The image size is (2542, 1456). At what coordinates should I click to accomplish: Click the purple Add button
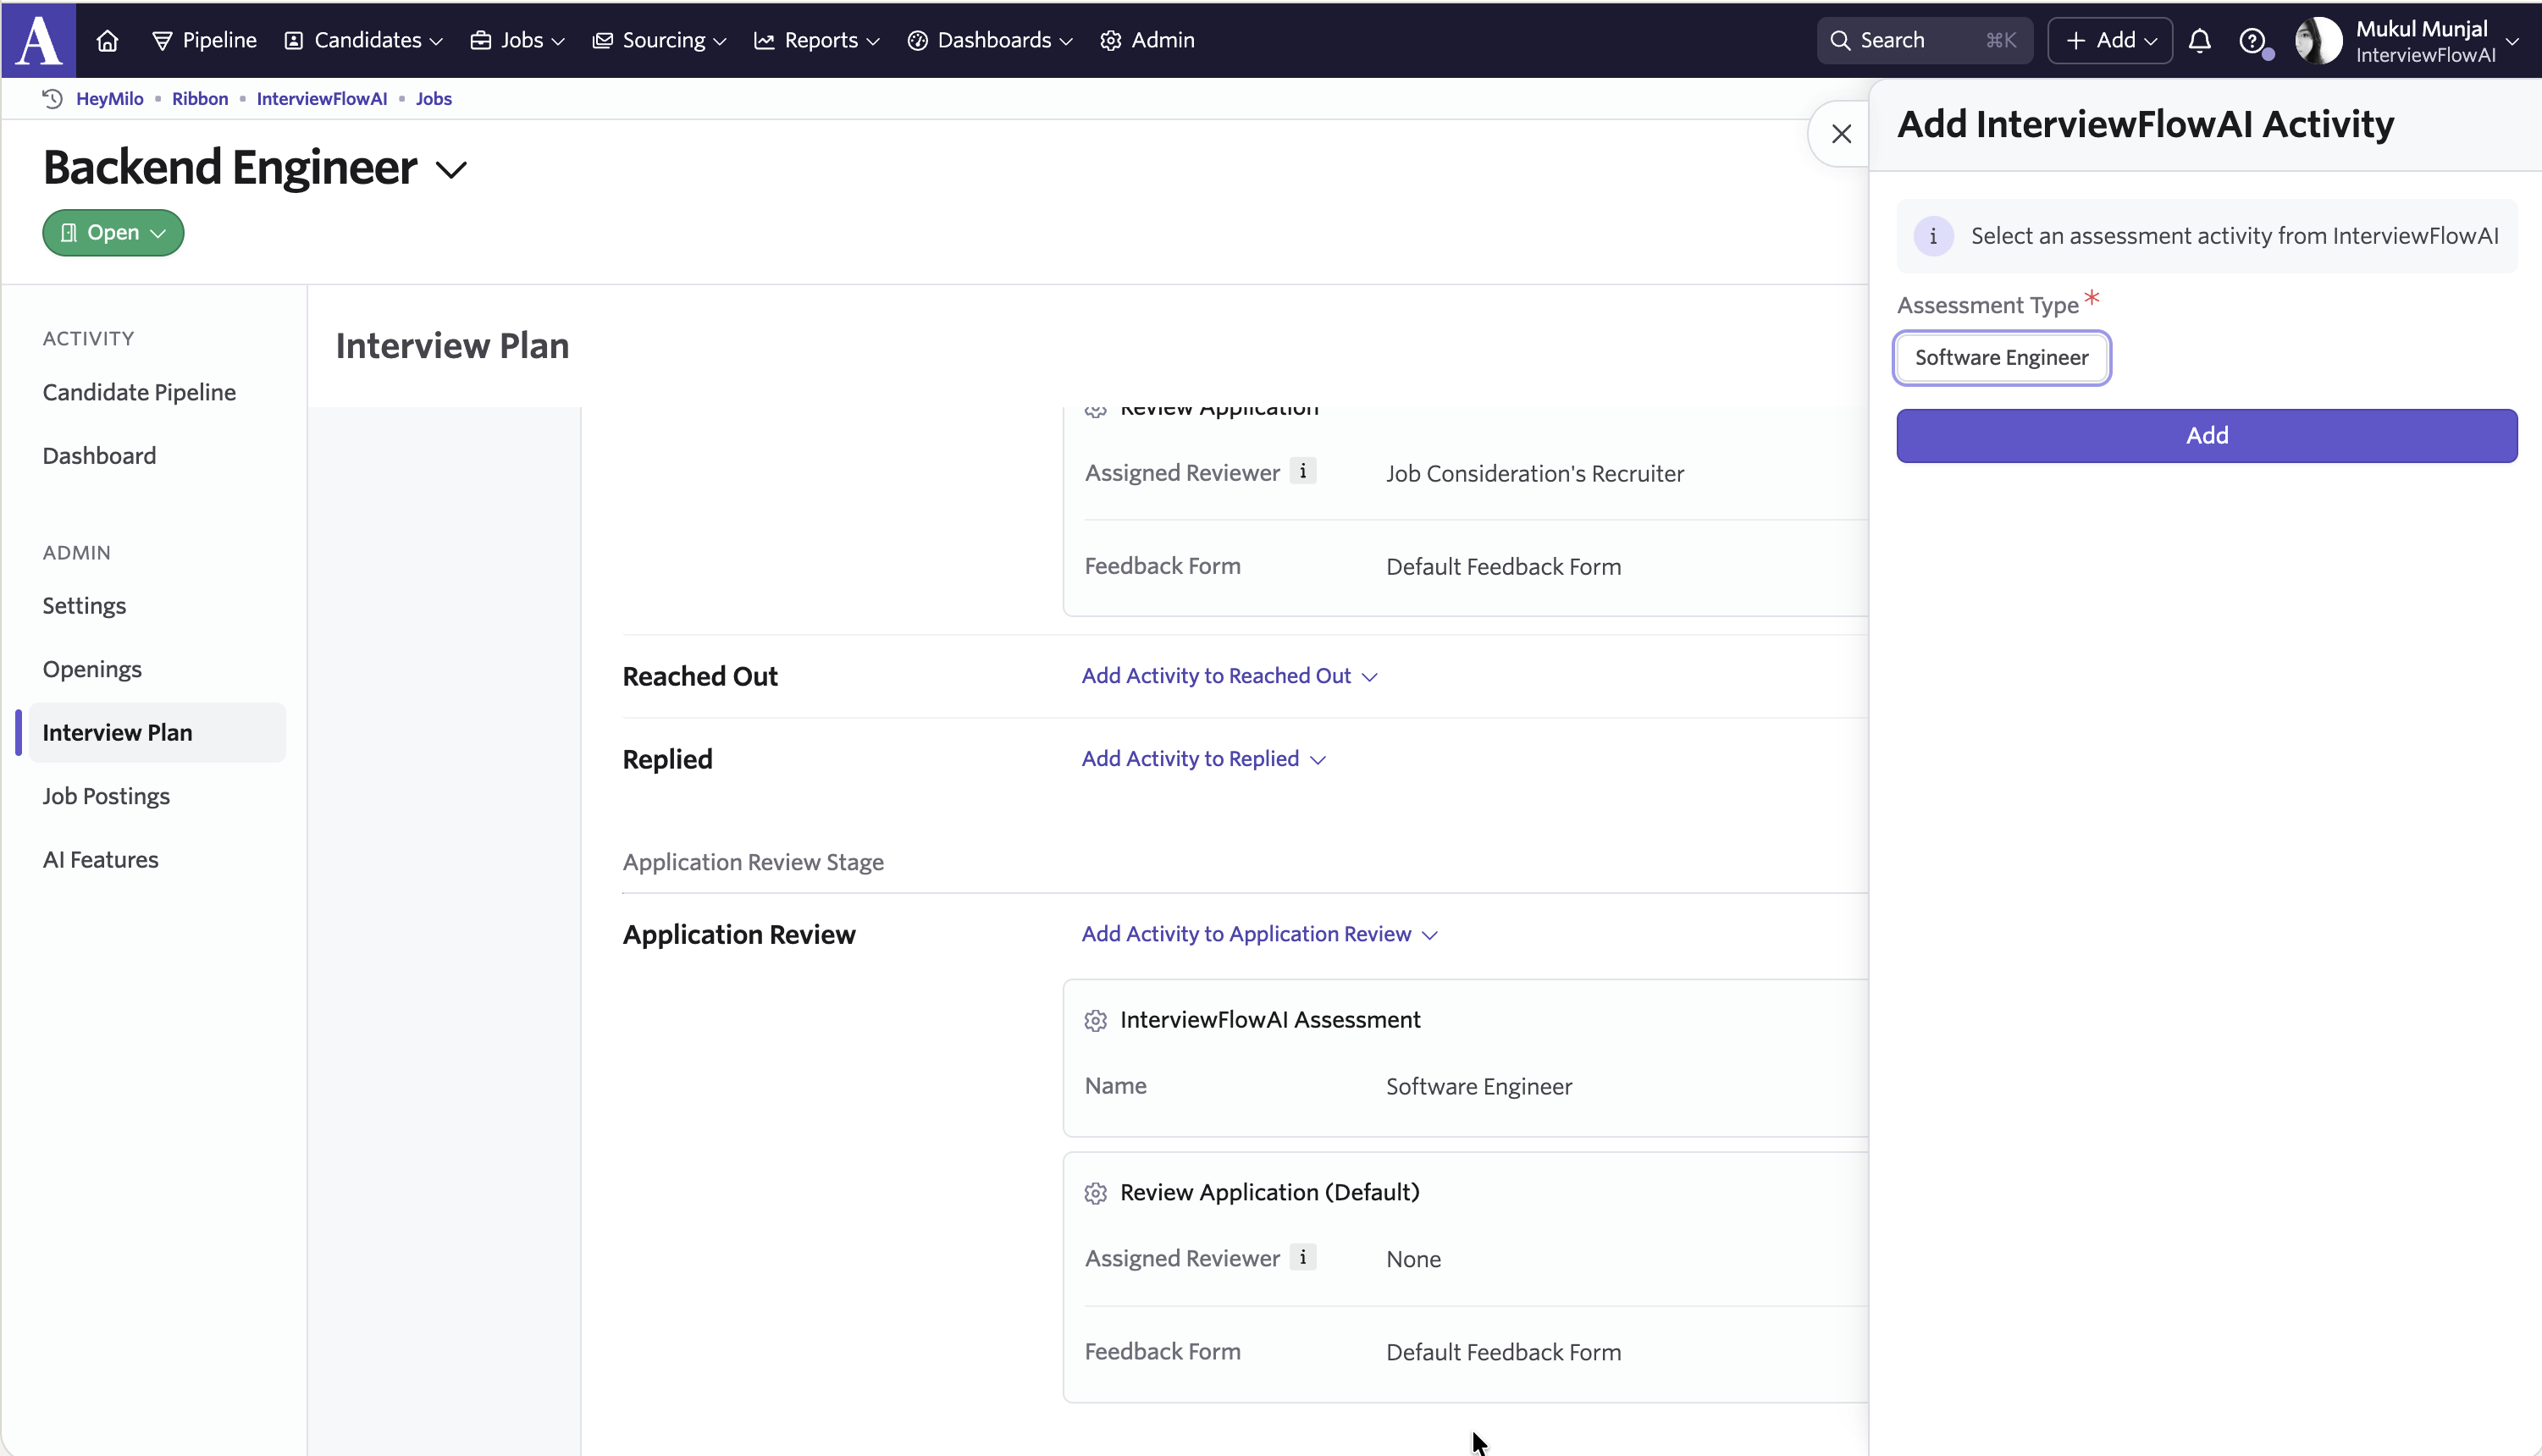click(2207, 436)
